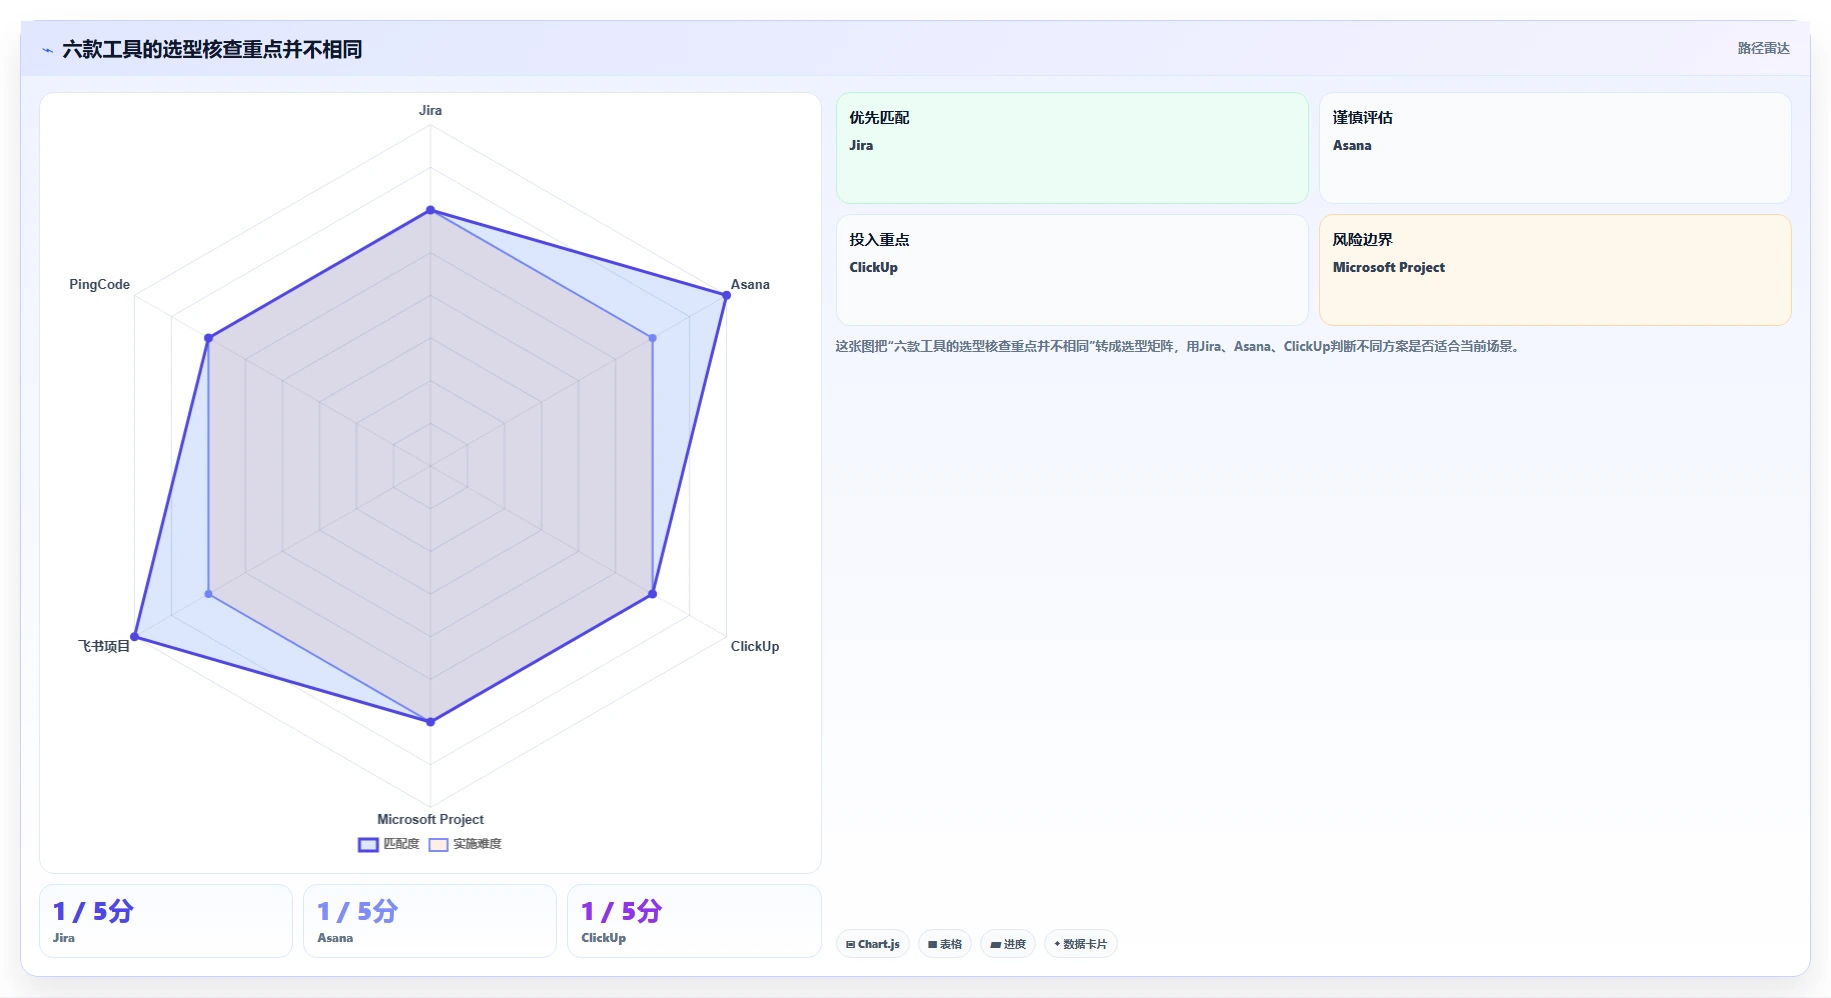Click the ClickUp axis label on the radar
Viewport: 1831px width, 998px height.
tap(755, 646)
